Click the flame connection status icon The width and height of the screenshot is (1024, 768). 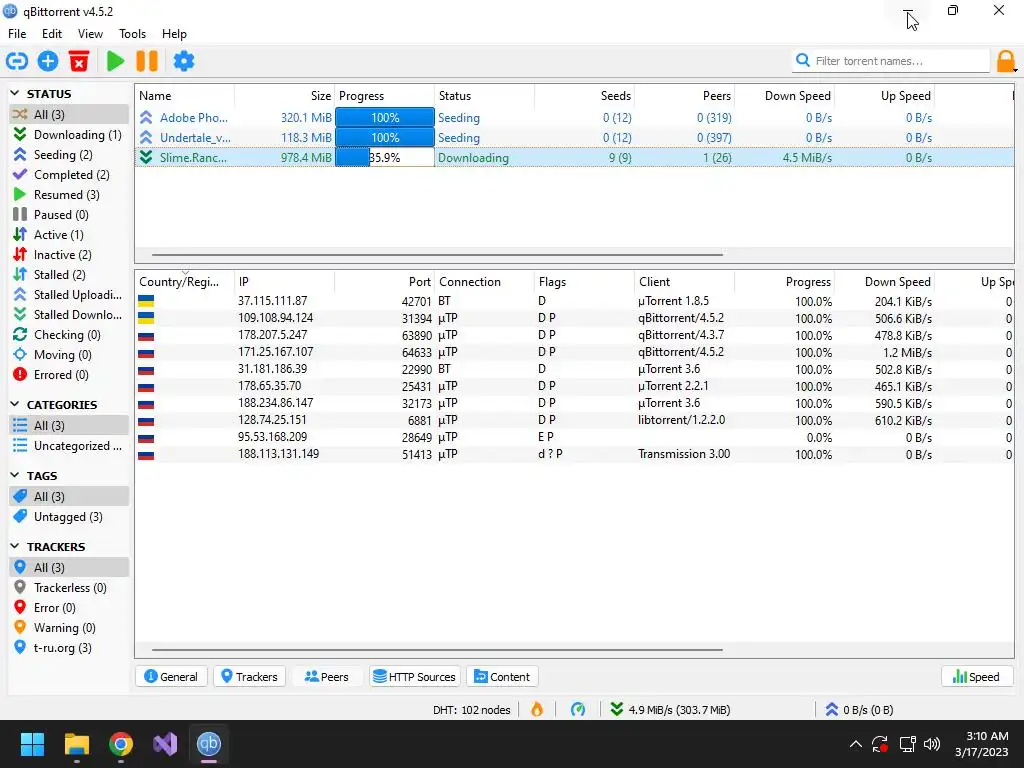(x=537, y=709)
